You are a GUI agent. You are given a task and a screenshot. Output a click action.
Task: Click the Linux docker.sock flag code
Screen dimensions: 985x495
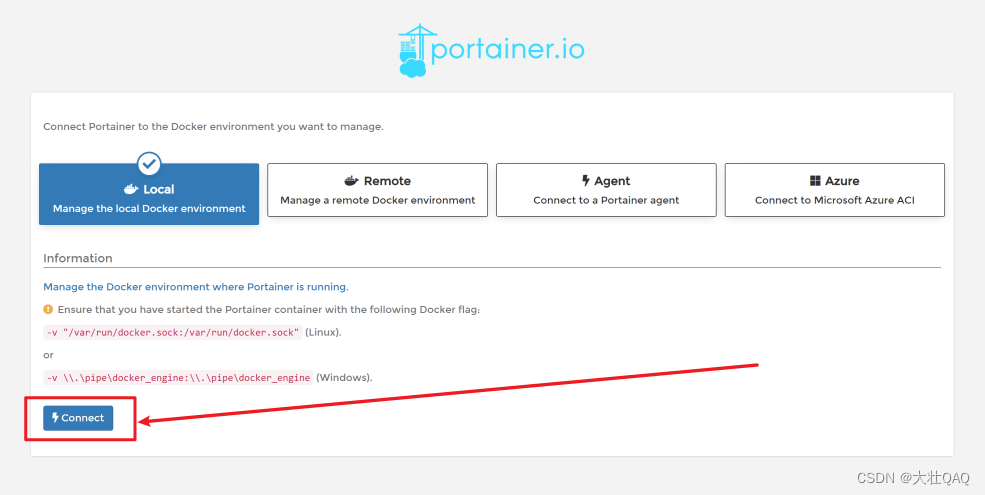[173, 332]
